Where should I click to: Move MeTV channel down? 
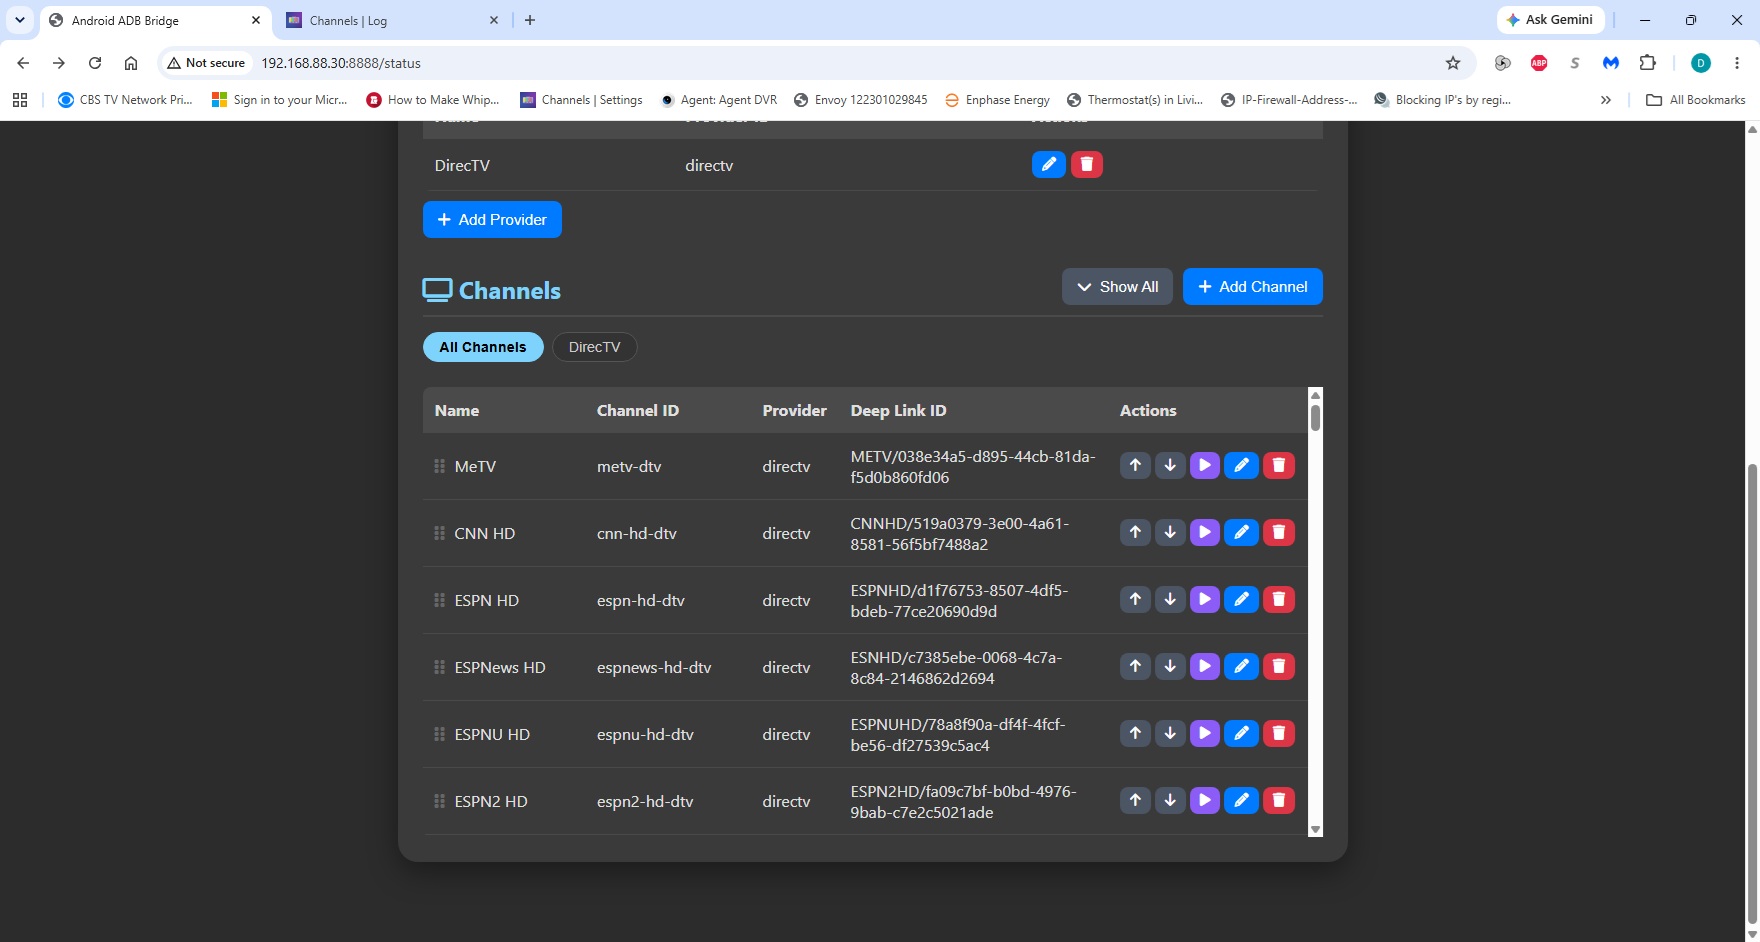click(x=1170, y=465)
